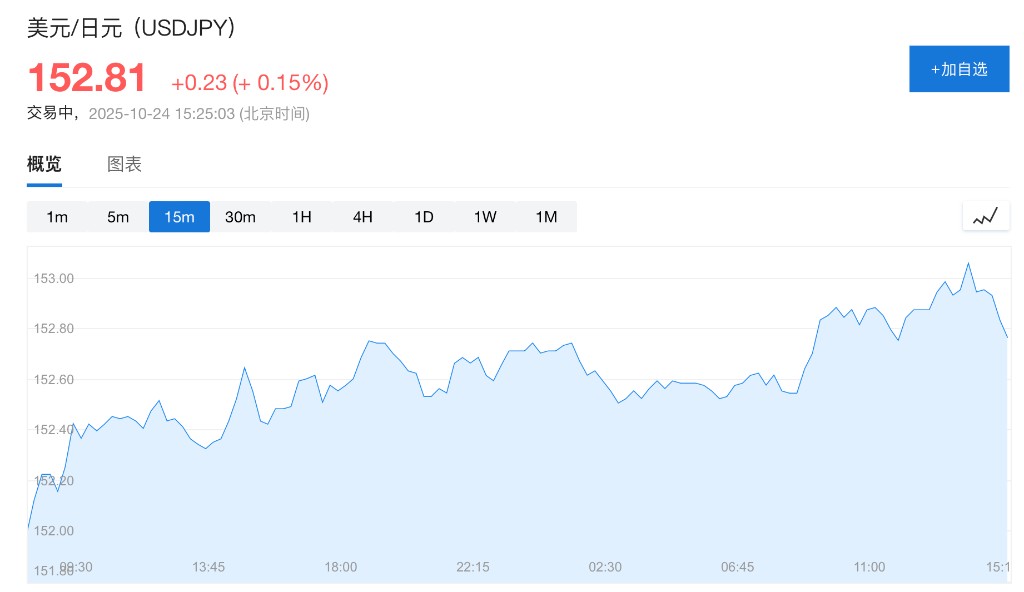Choose the 1W weekly interval
Viewport: 1024px width, 592px height.
[485, 217]
